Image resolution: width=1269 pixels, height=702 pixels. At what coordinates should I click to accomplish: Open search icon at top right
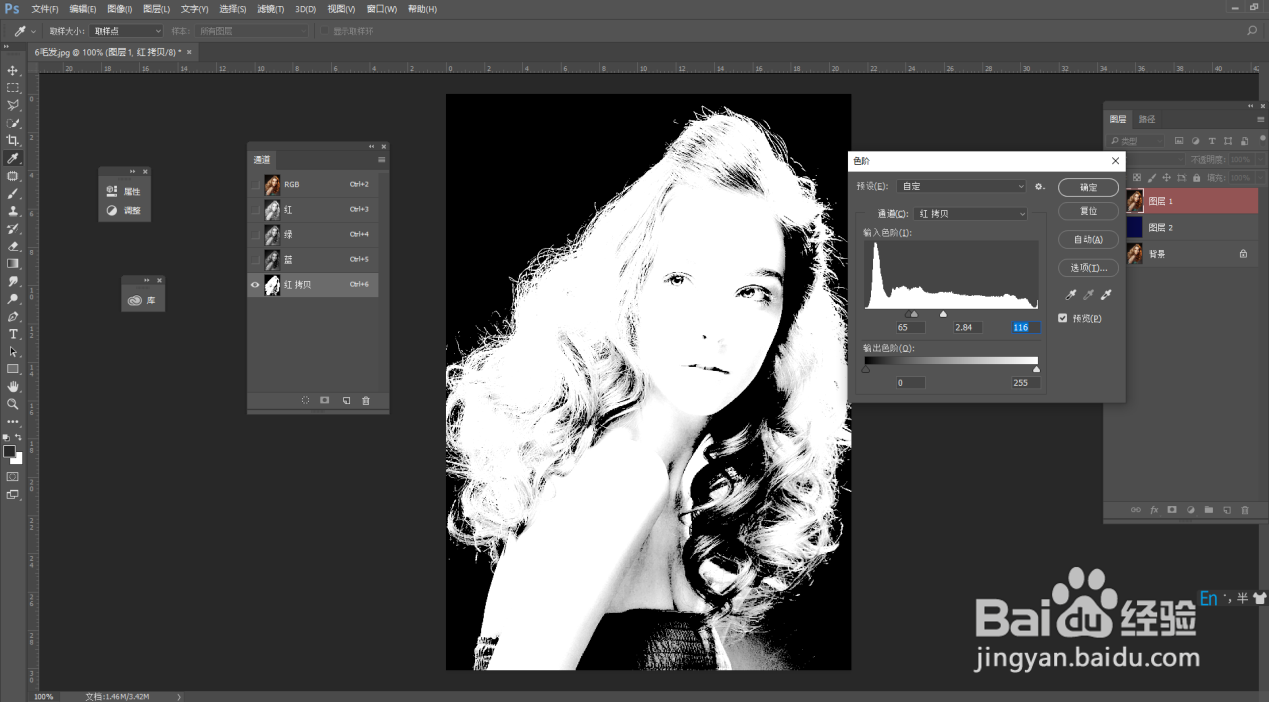coord(1252,31)
